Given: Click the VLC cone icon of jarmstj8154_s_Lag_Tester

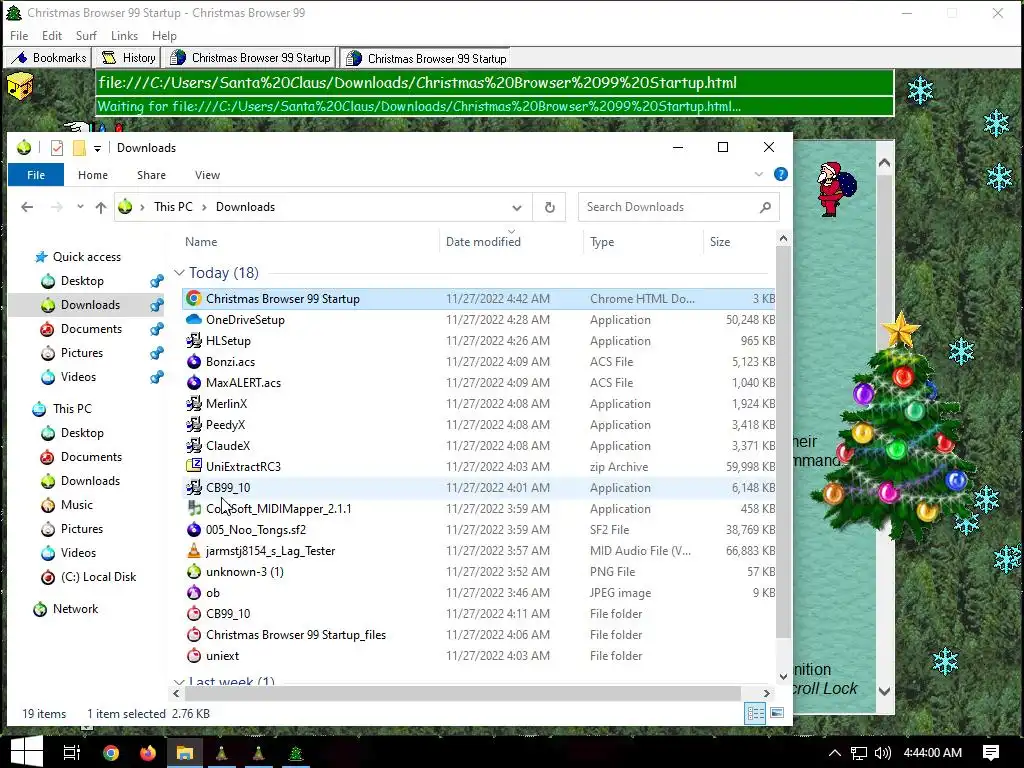Looking at the screenshot, I should (x=193, y=551).
